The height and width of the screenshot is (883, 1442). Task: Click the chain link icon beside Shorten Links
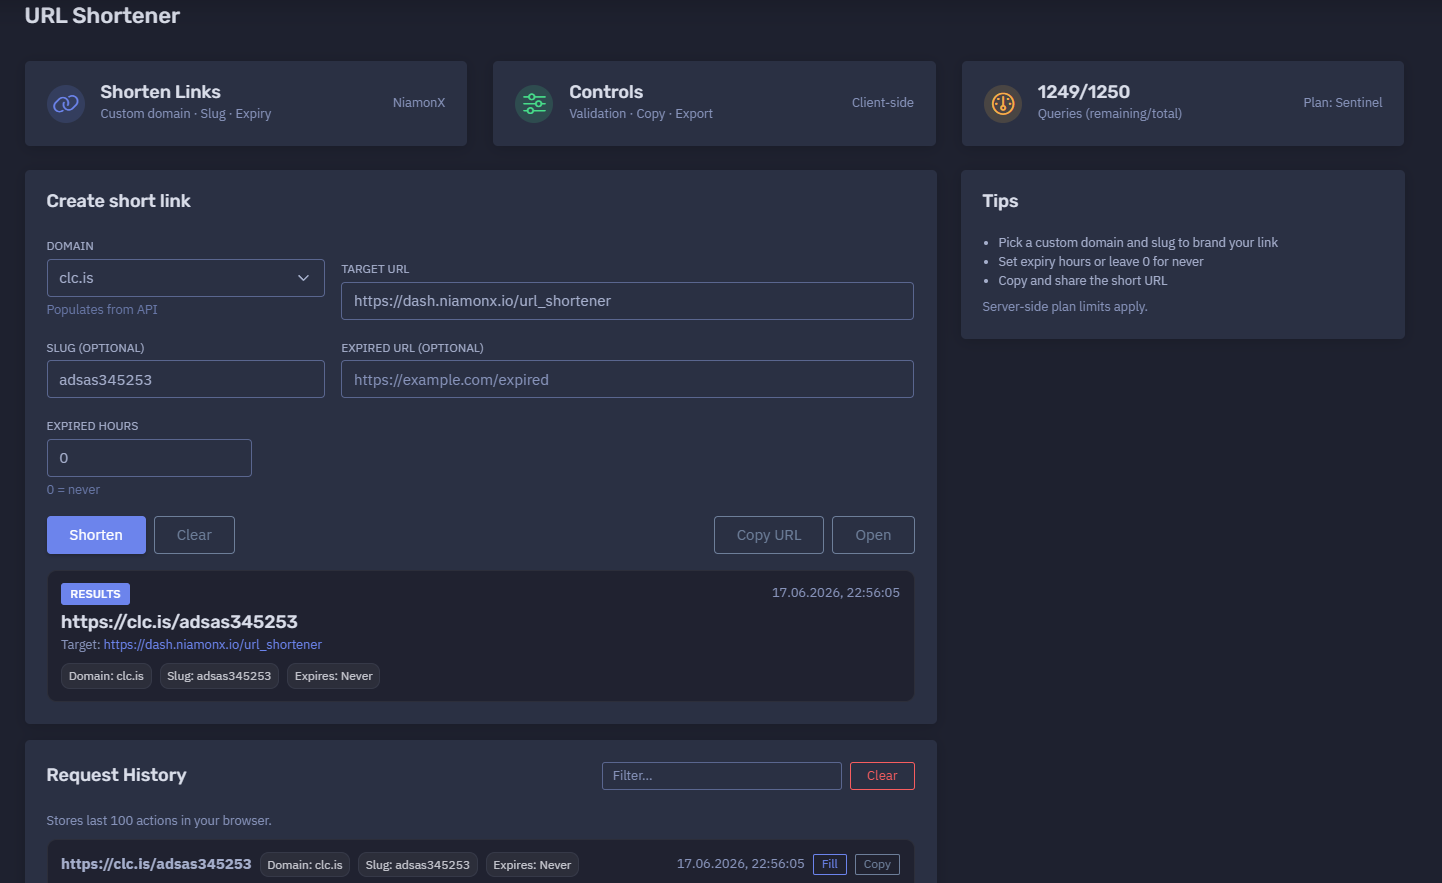pyautogui.click(x=66, y=103)
